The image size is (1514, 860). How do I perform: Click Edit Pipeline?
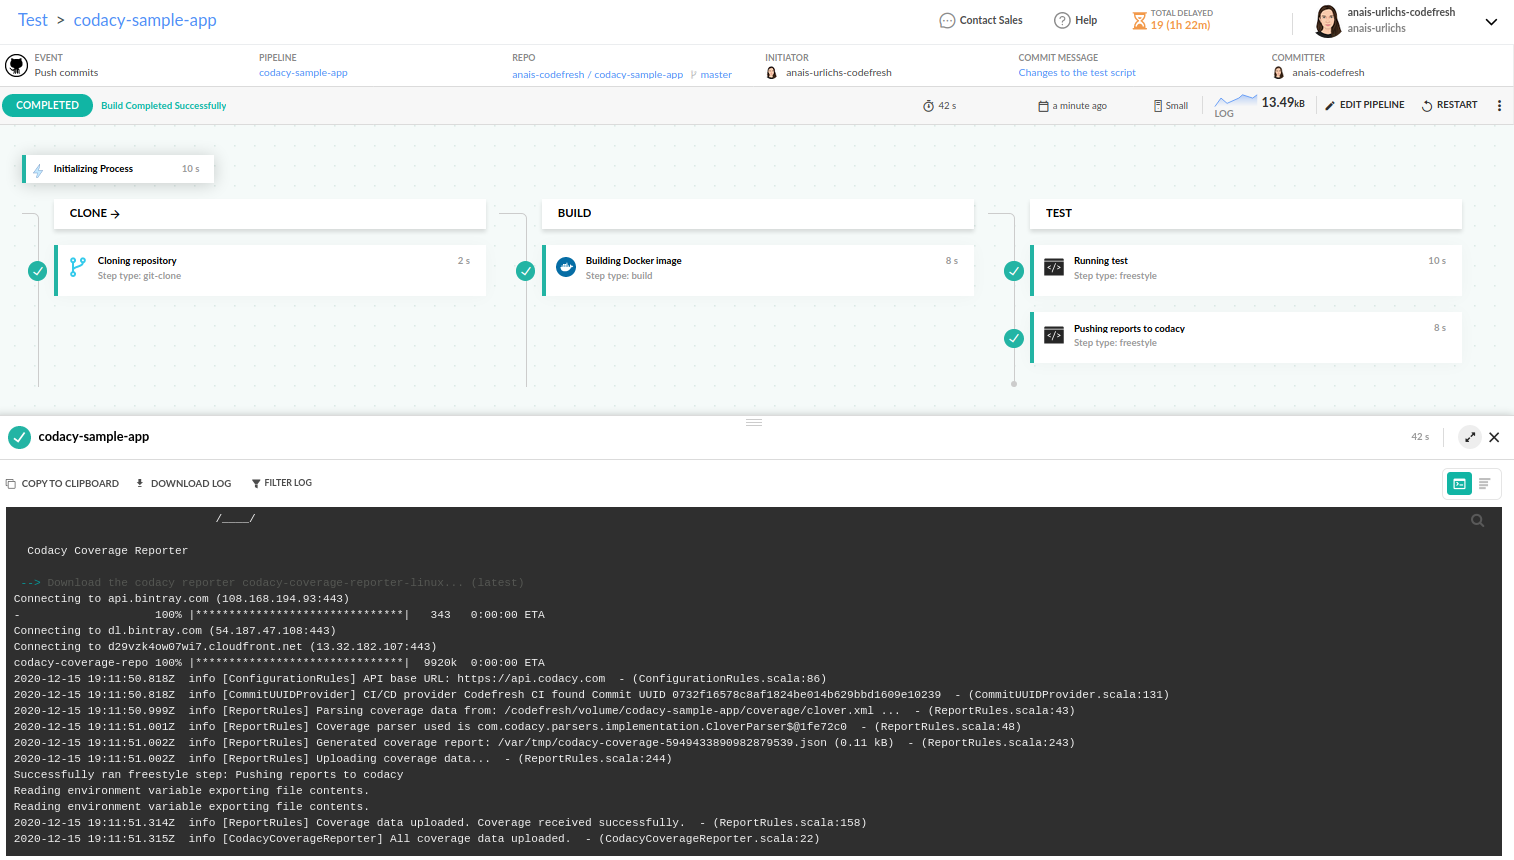(x=1364, y=105)
